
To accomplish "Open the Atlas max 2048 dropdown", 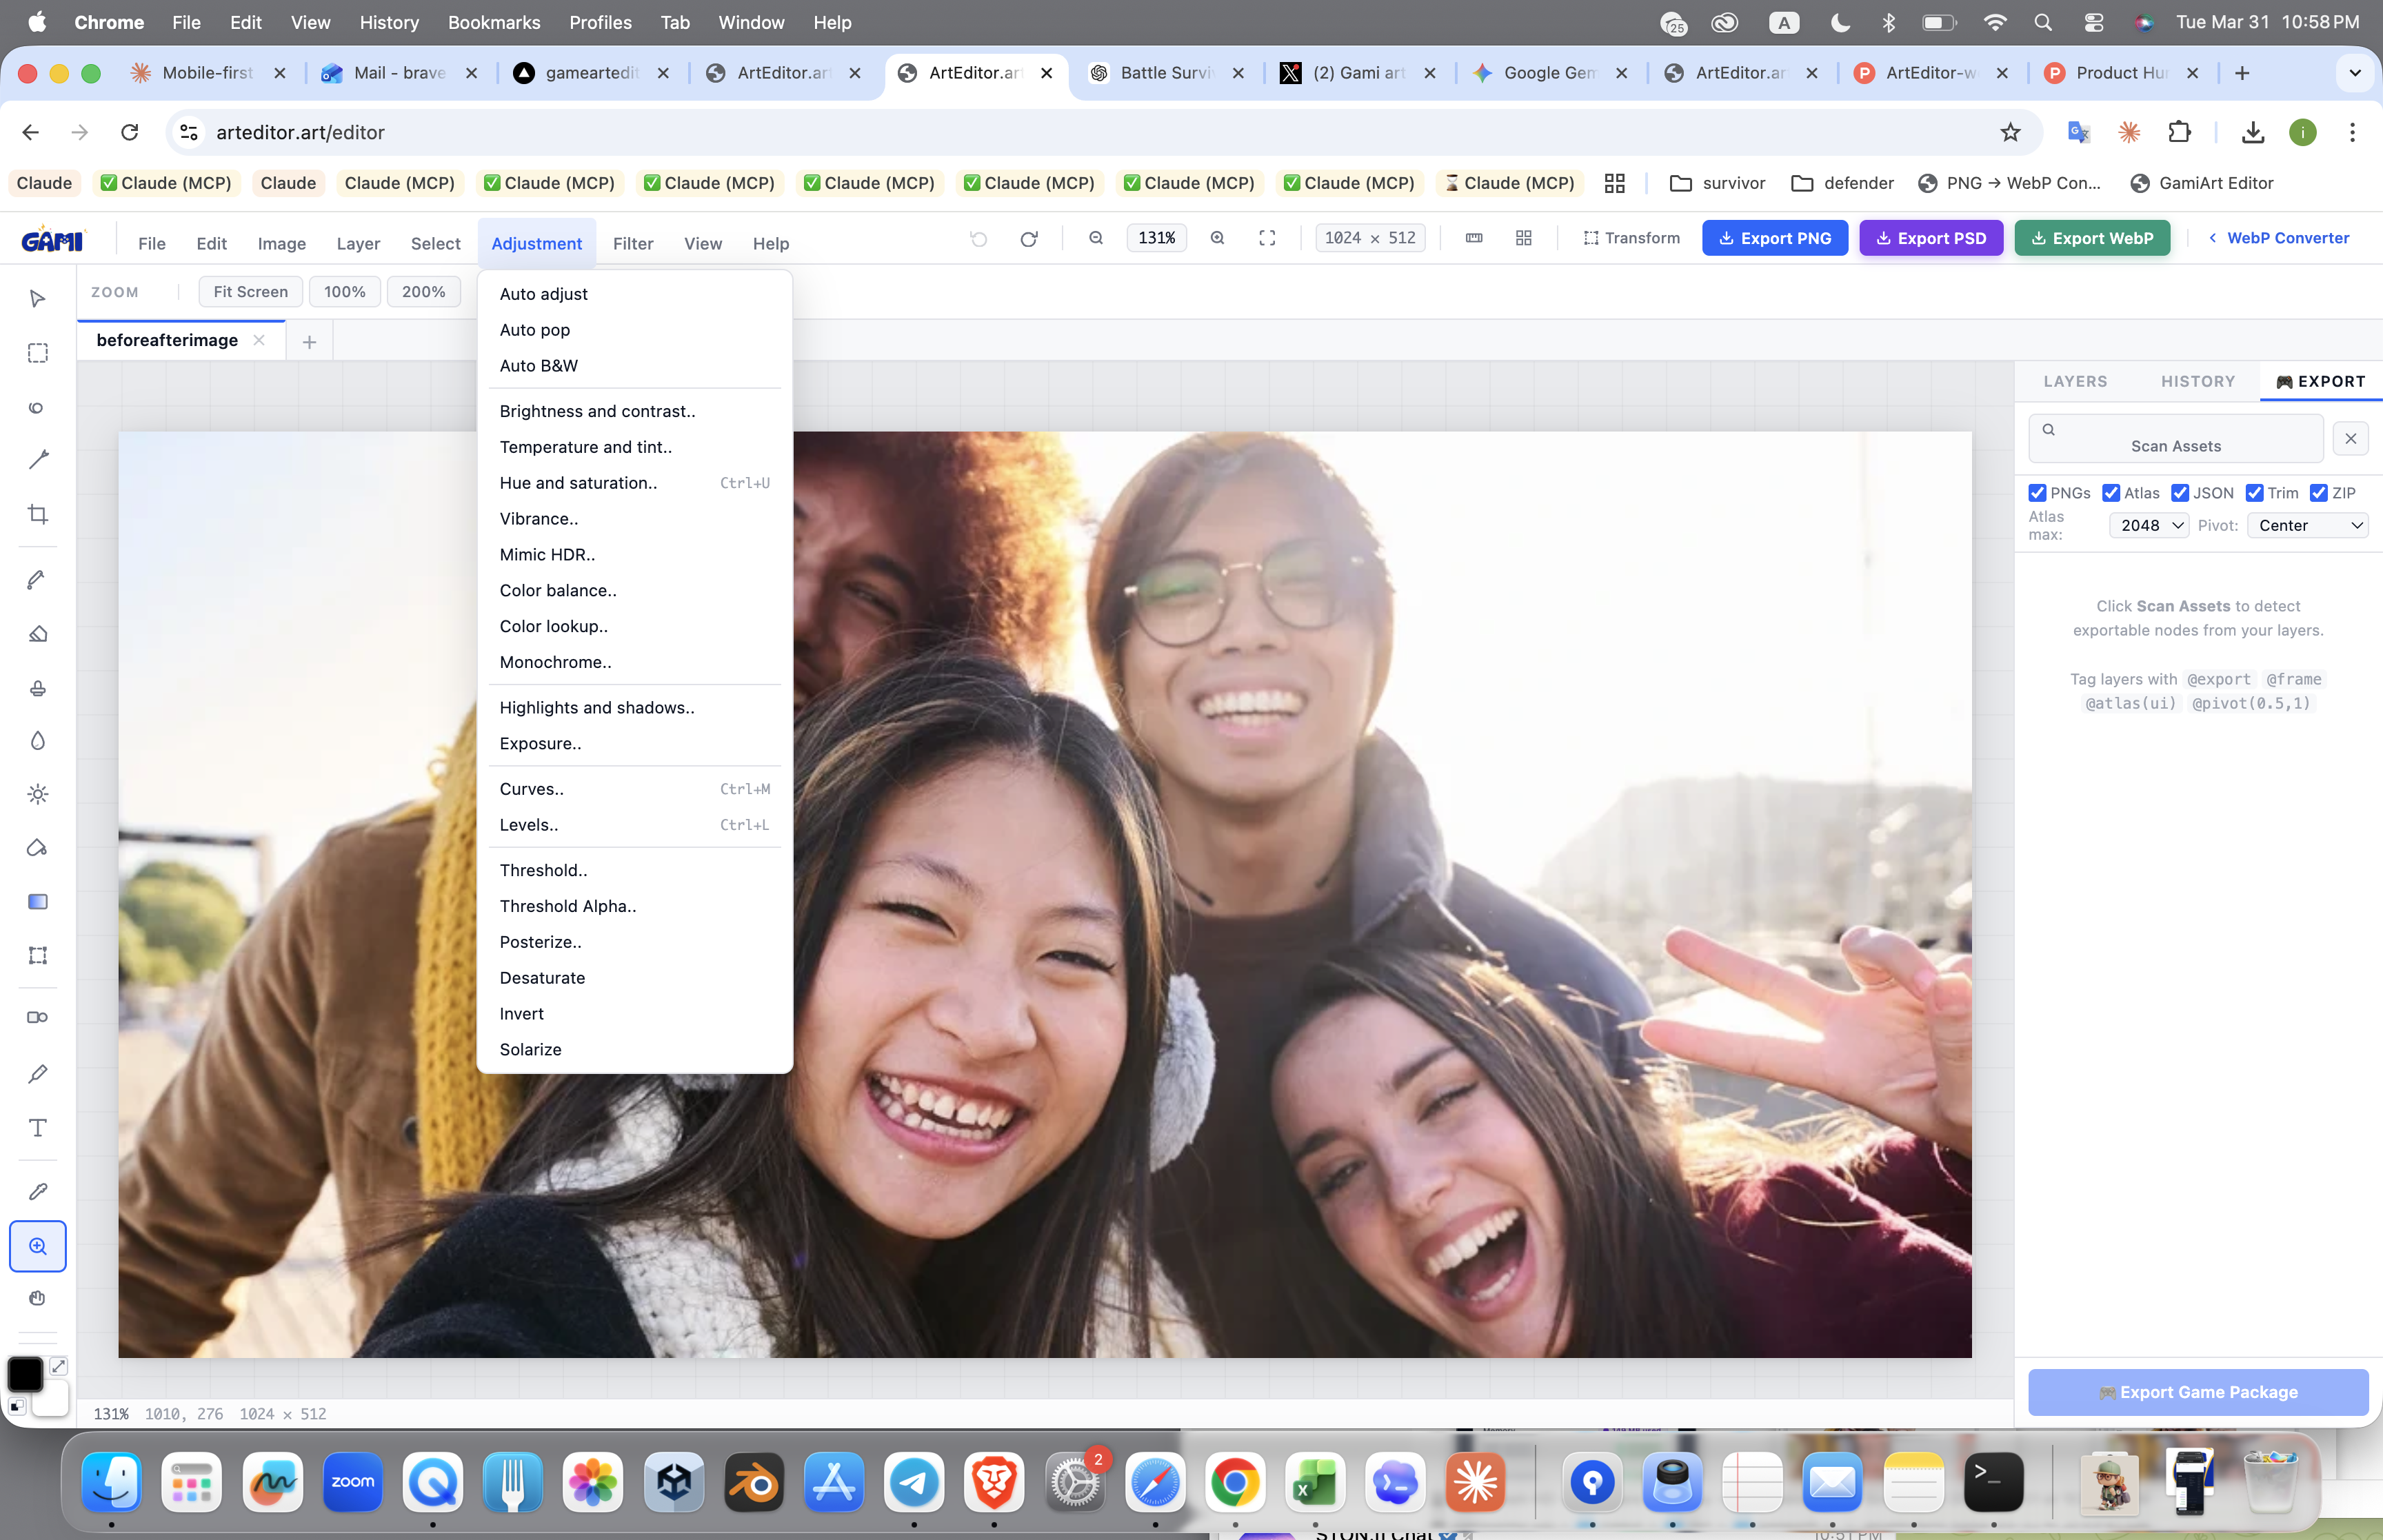I will click(2148, 525).
